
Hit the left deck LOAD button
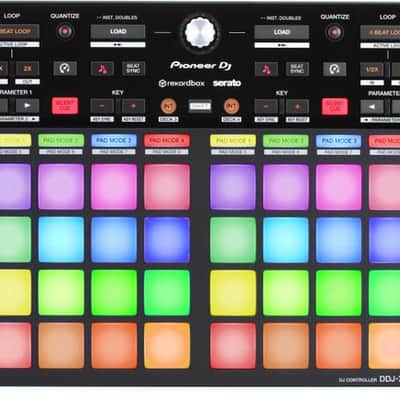point(118,32)
